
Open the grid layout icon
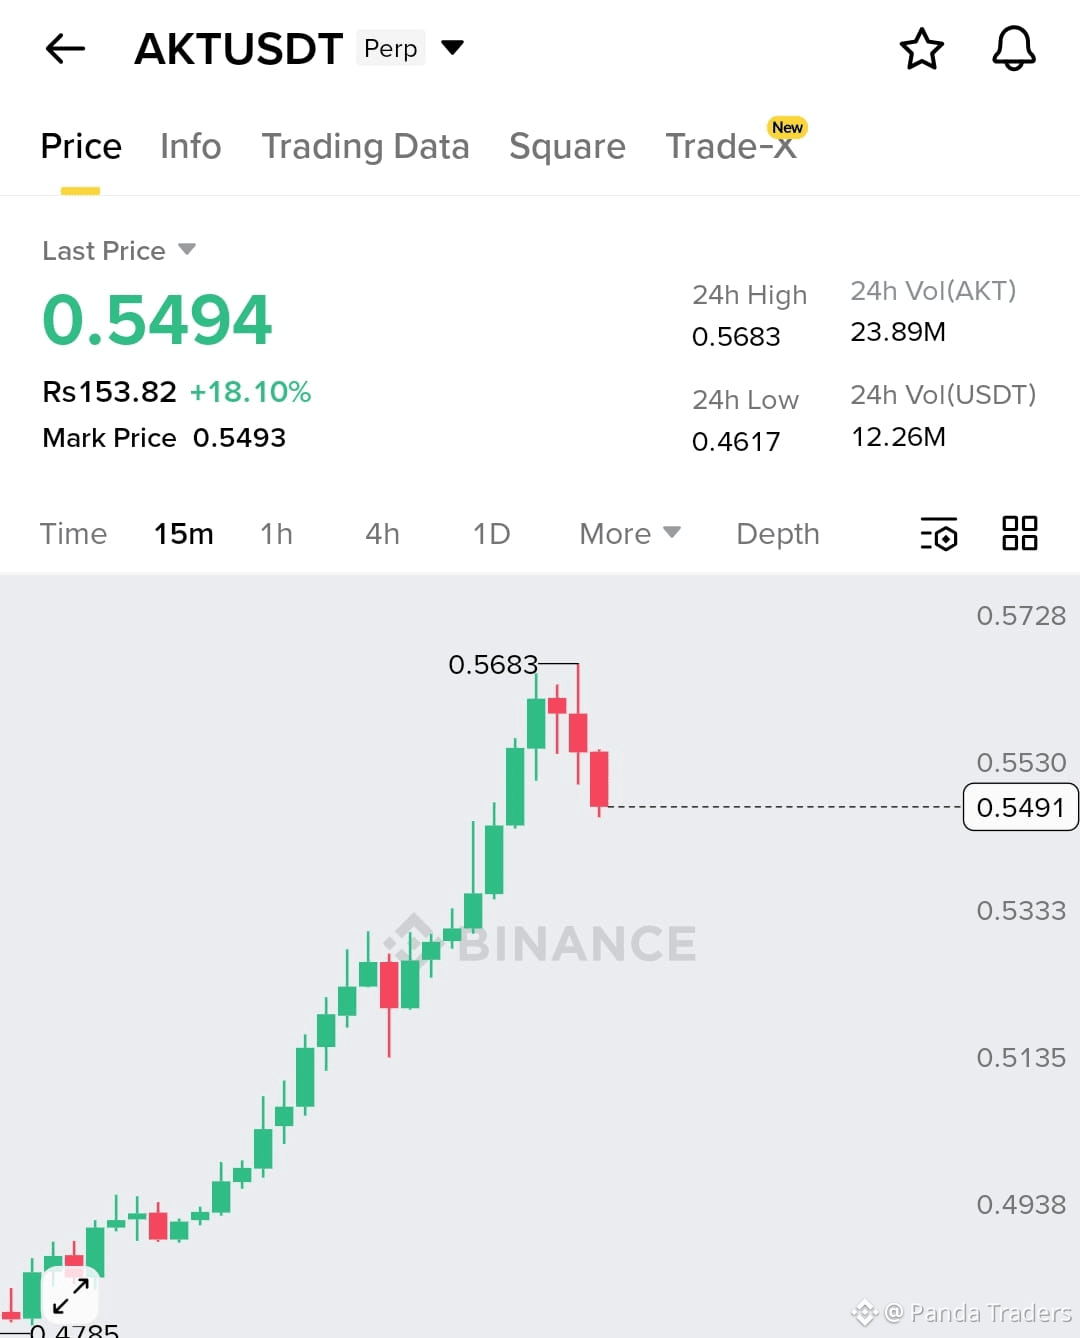pyautogui.click(x=1019, y=533)
